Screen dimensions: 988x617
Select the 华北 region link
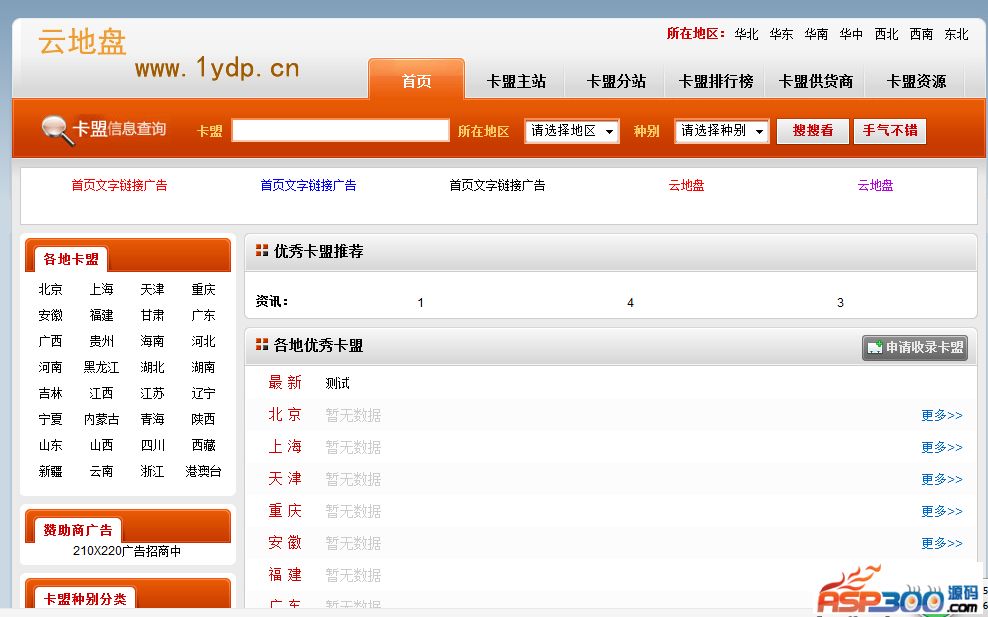[x=746, y=34]
